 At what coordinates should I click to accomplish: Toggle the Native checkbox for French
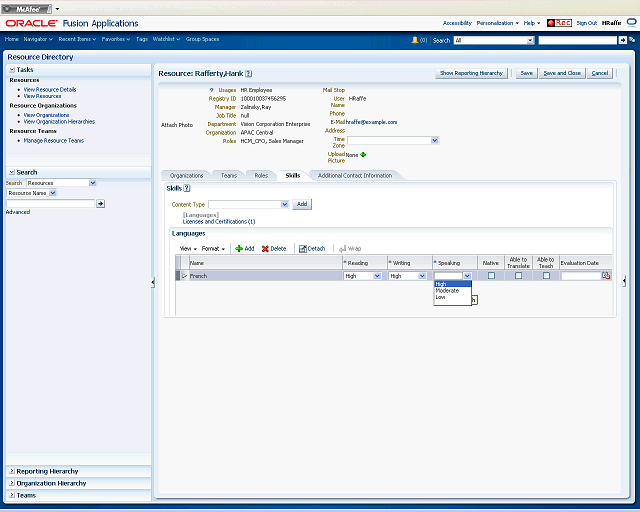tap(491, 276)
